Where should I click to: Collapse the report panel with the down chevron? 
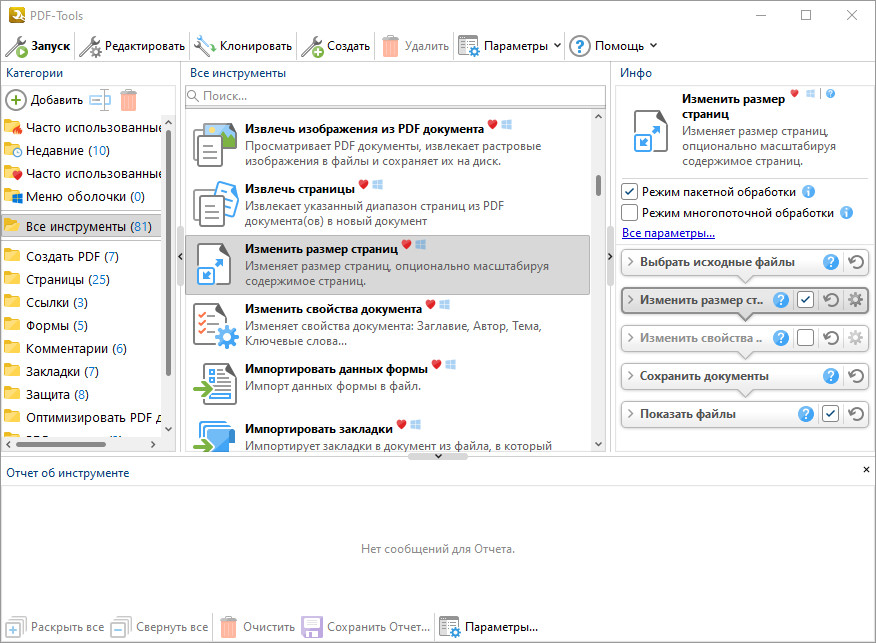(x=439, y=456)
